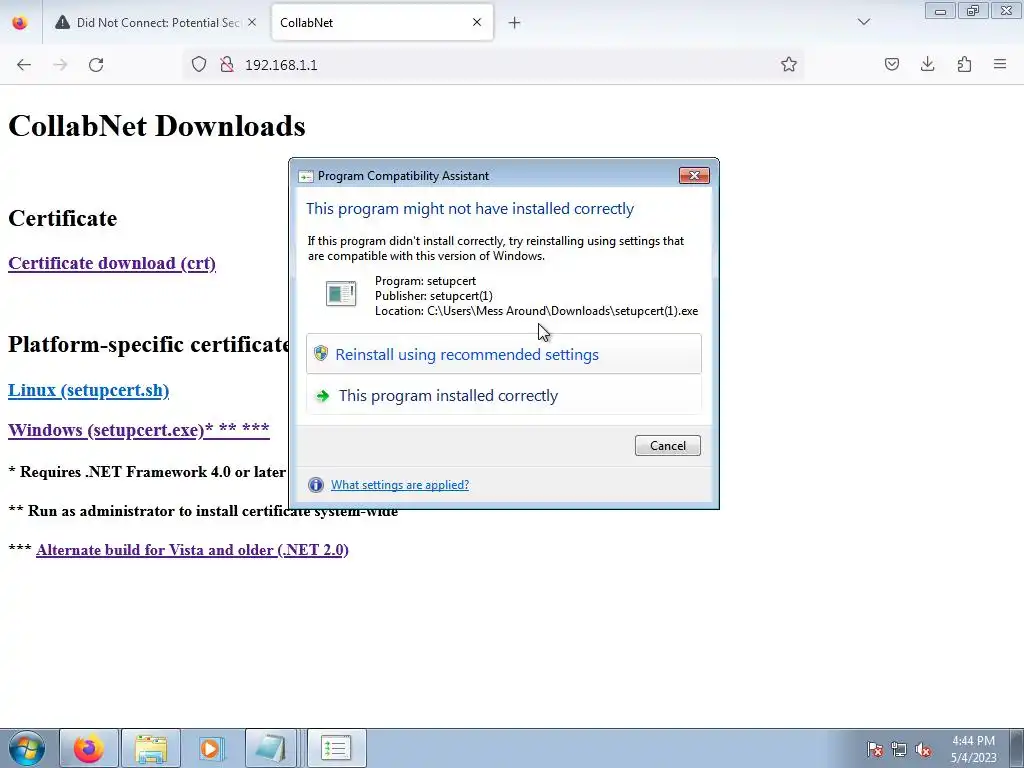1024x768 pixels.
Task: Switch to the Did Not Connect tab
Action: [x=155, y=23]
